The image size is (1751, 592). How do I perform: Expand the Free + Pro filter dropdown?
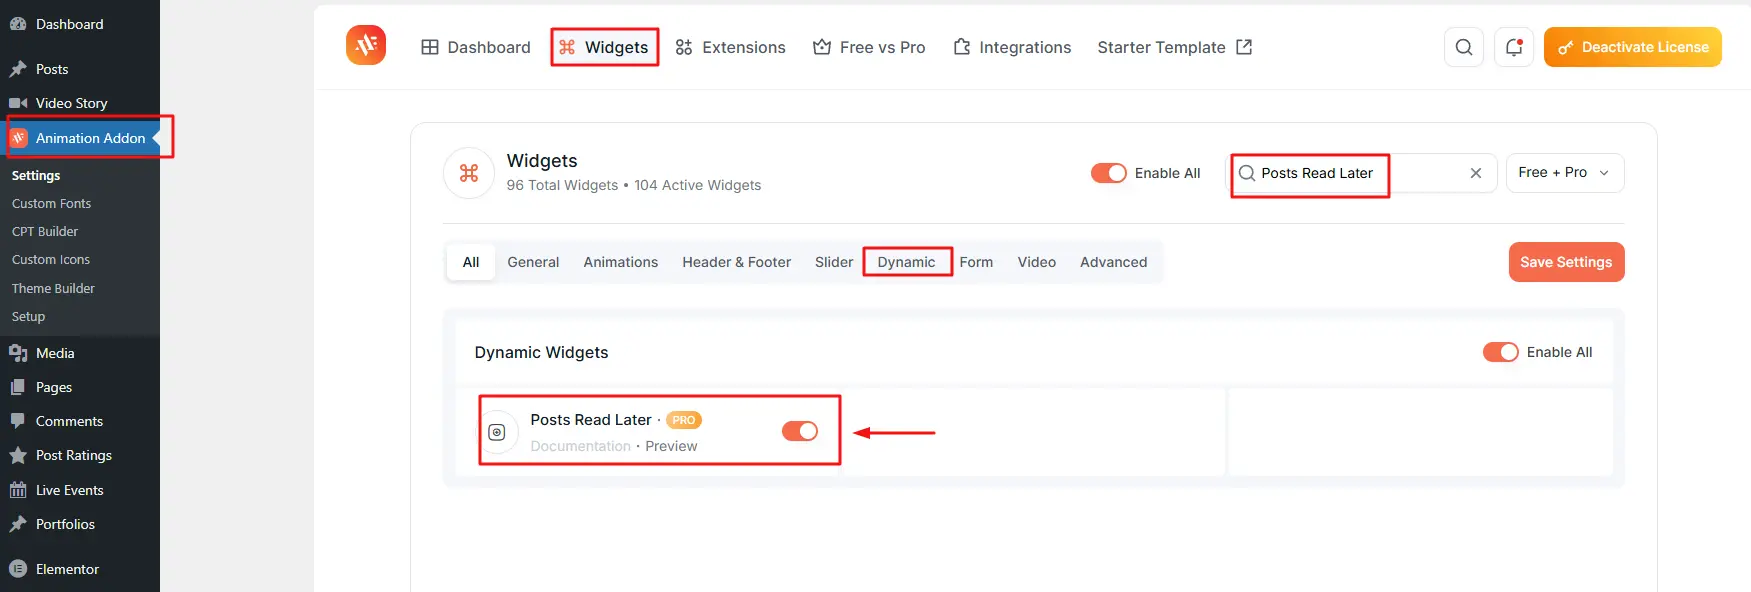(x=1565, y=173)
